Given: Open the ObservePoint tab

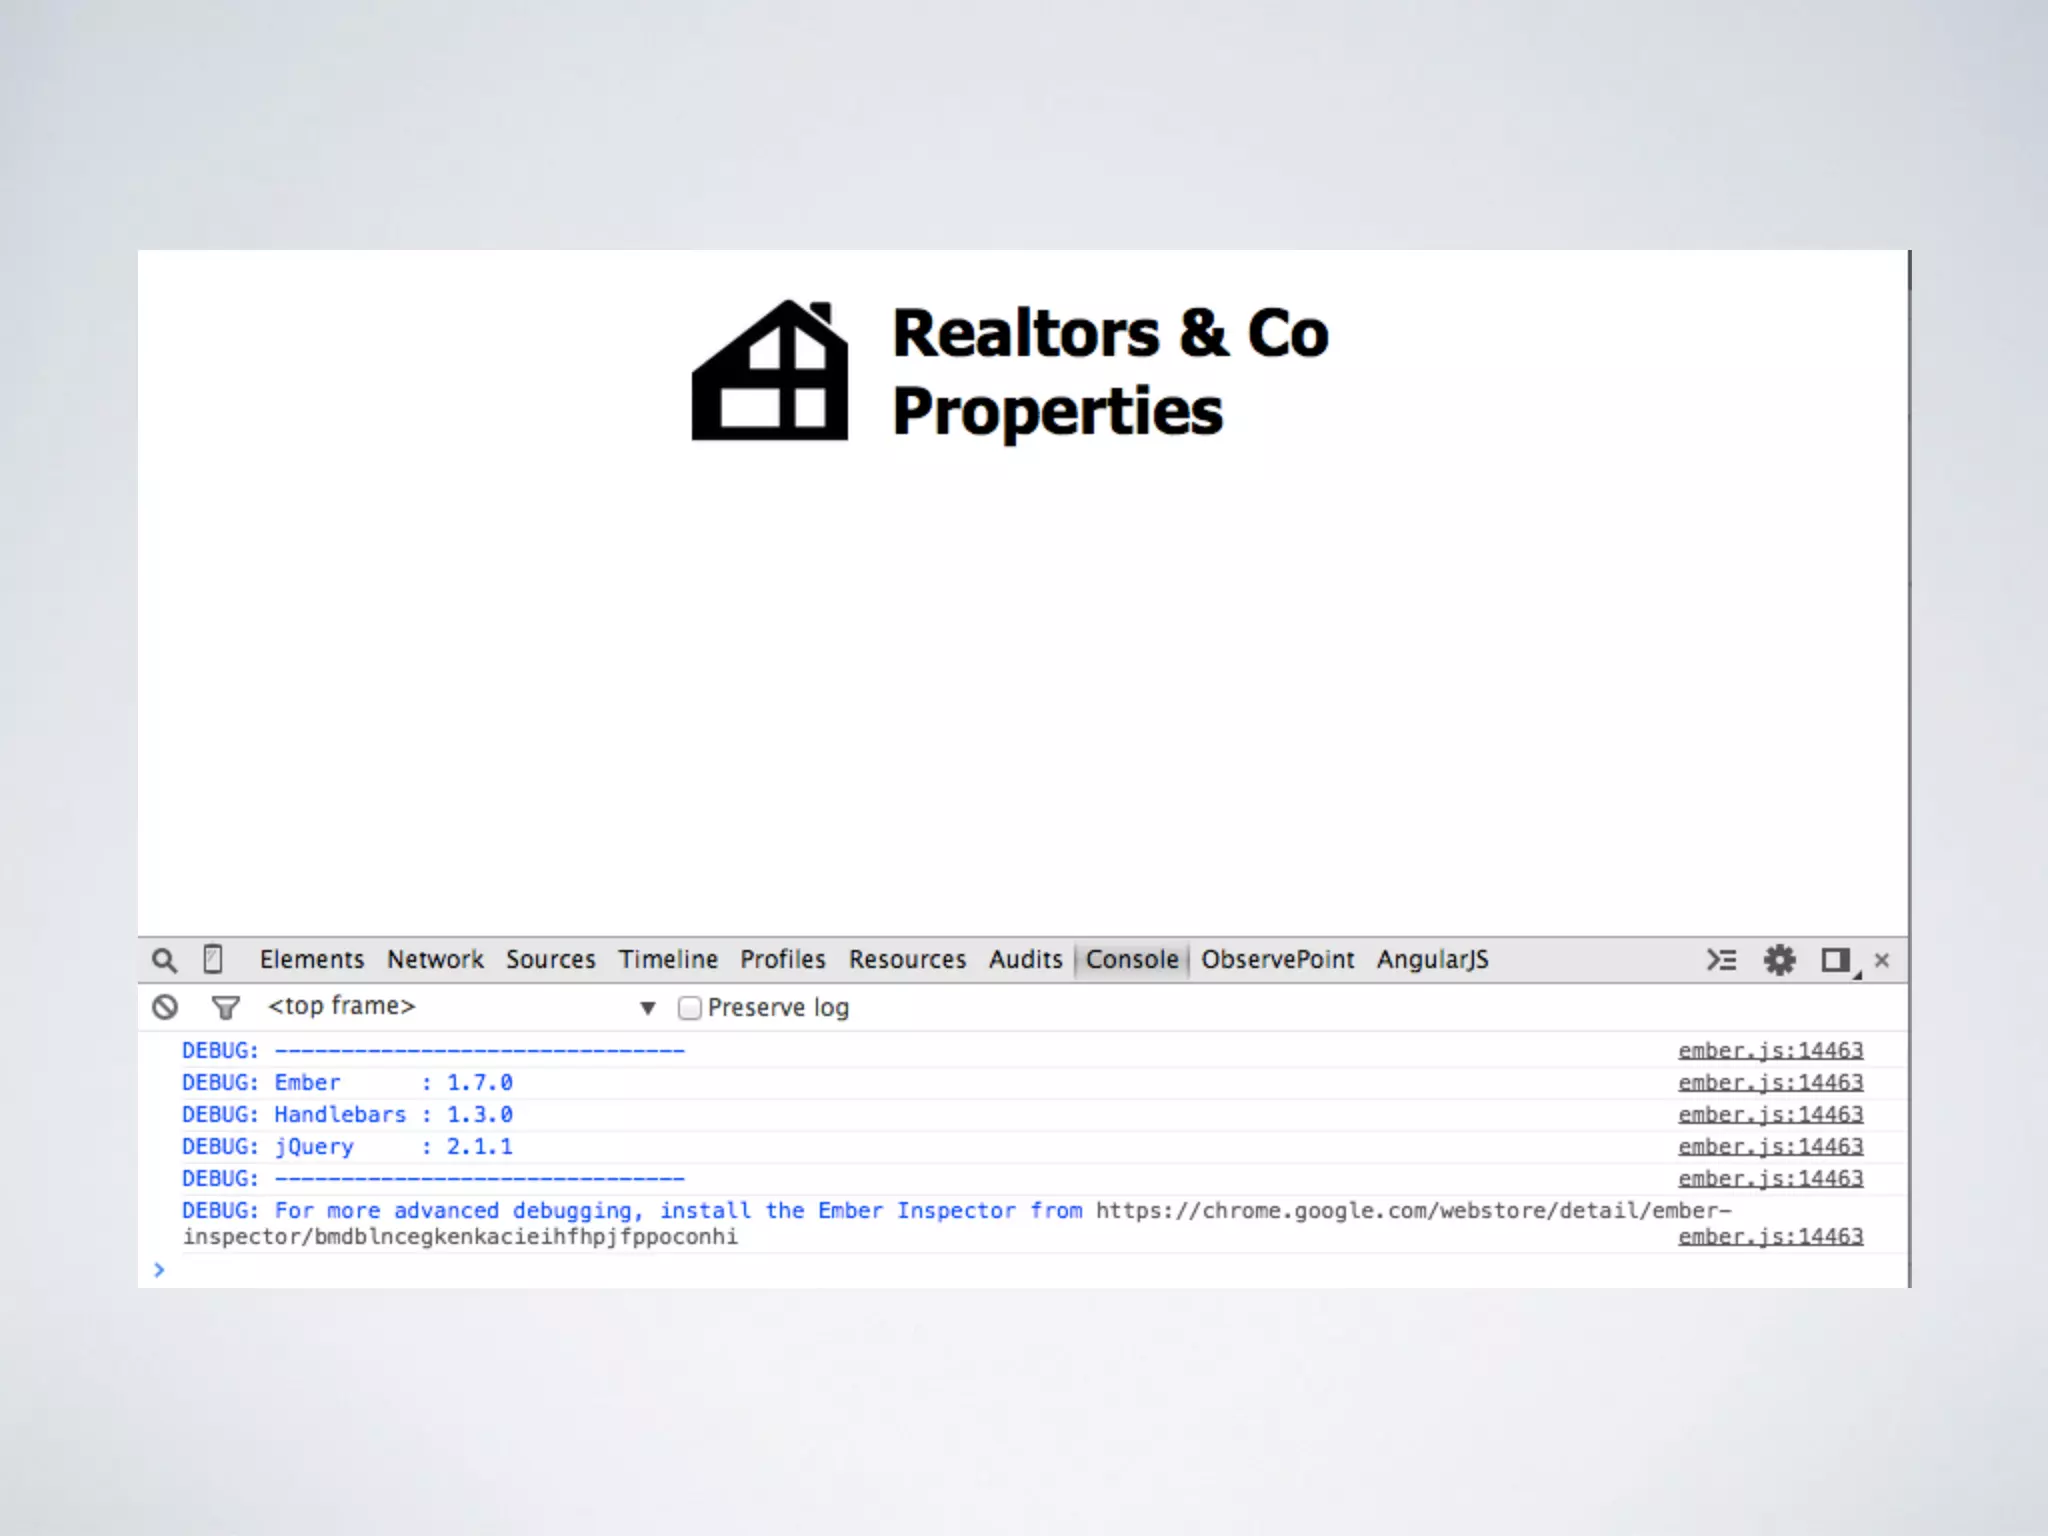Looking at the screenshot, I should point(1277,959).
